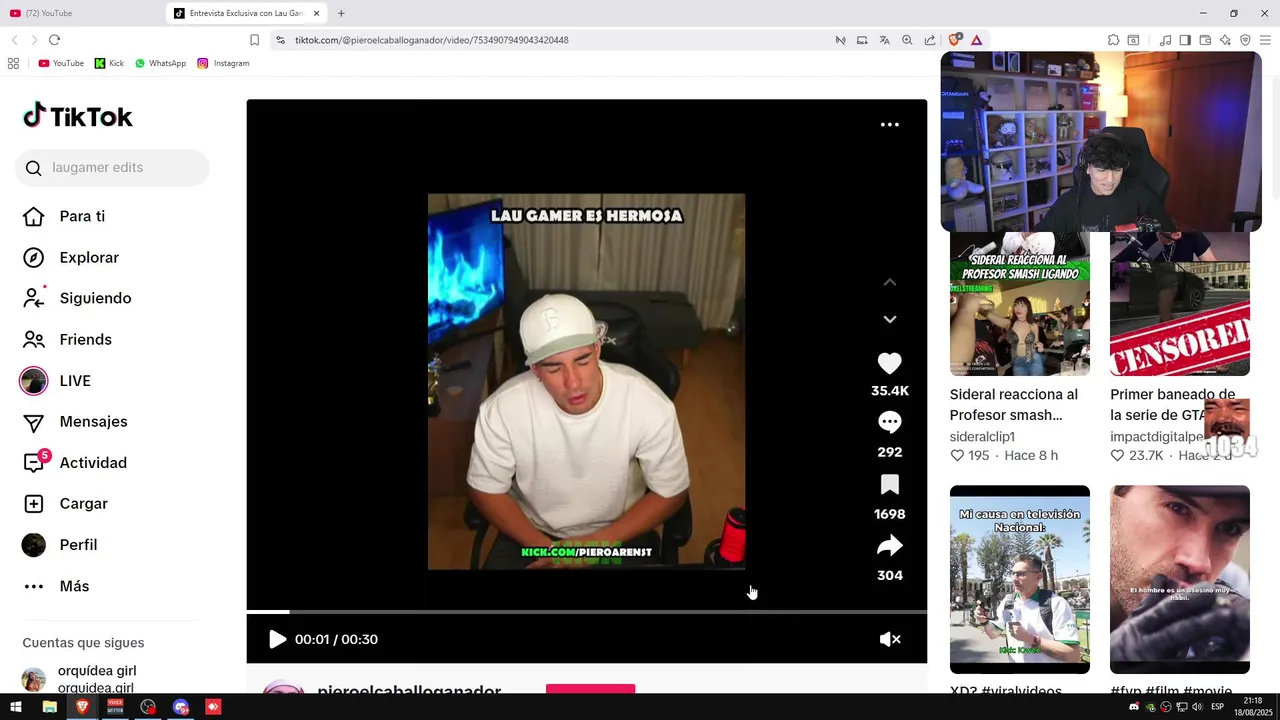This screenshot has width=1280, height=720.
Task: Go to next video with down chevron
Action: pos(890,319)
